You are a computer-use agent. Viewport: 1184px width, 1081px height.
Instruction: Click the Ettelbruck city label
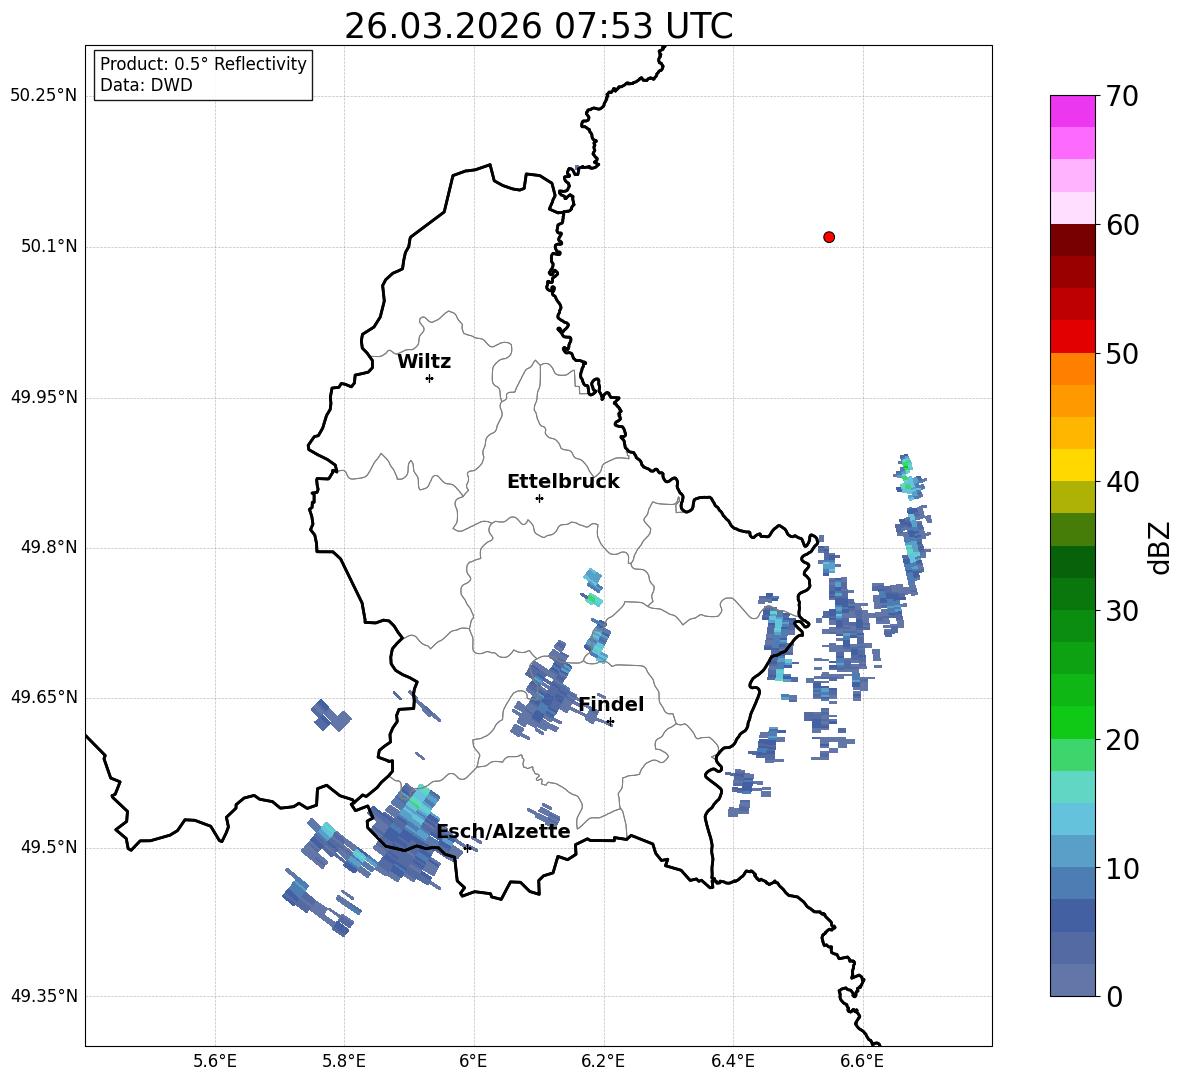click(x=563, y=482)
